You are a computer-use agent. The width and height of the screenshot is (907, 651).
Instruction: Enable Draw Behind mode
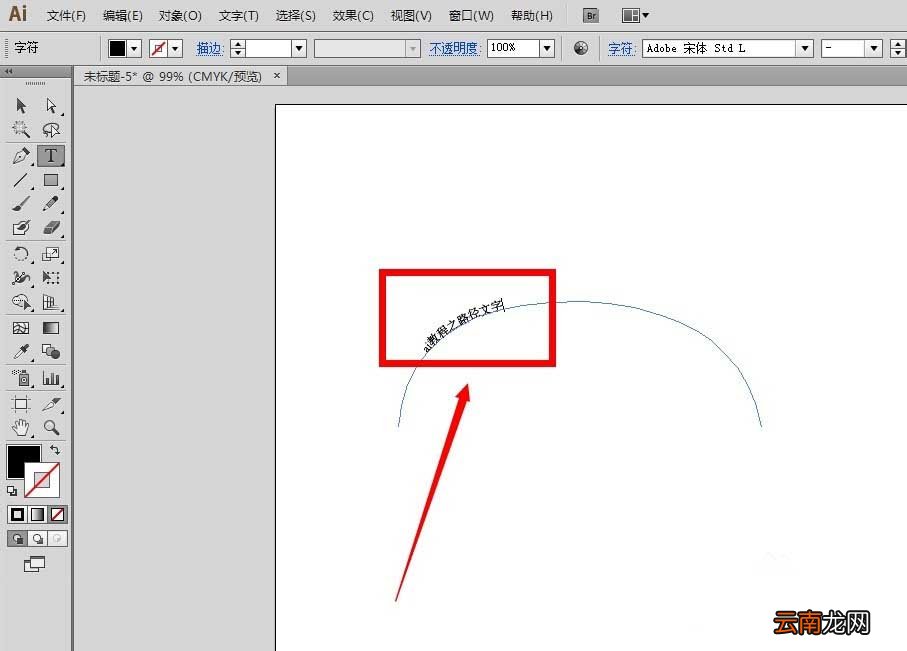point(38,539)
